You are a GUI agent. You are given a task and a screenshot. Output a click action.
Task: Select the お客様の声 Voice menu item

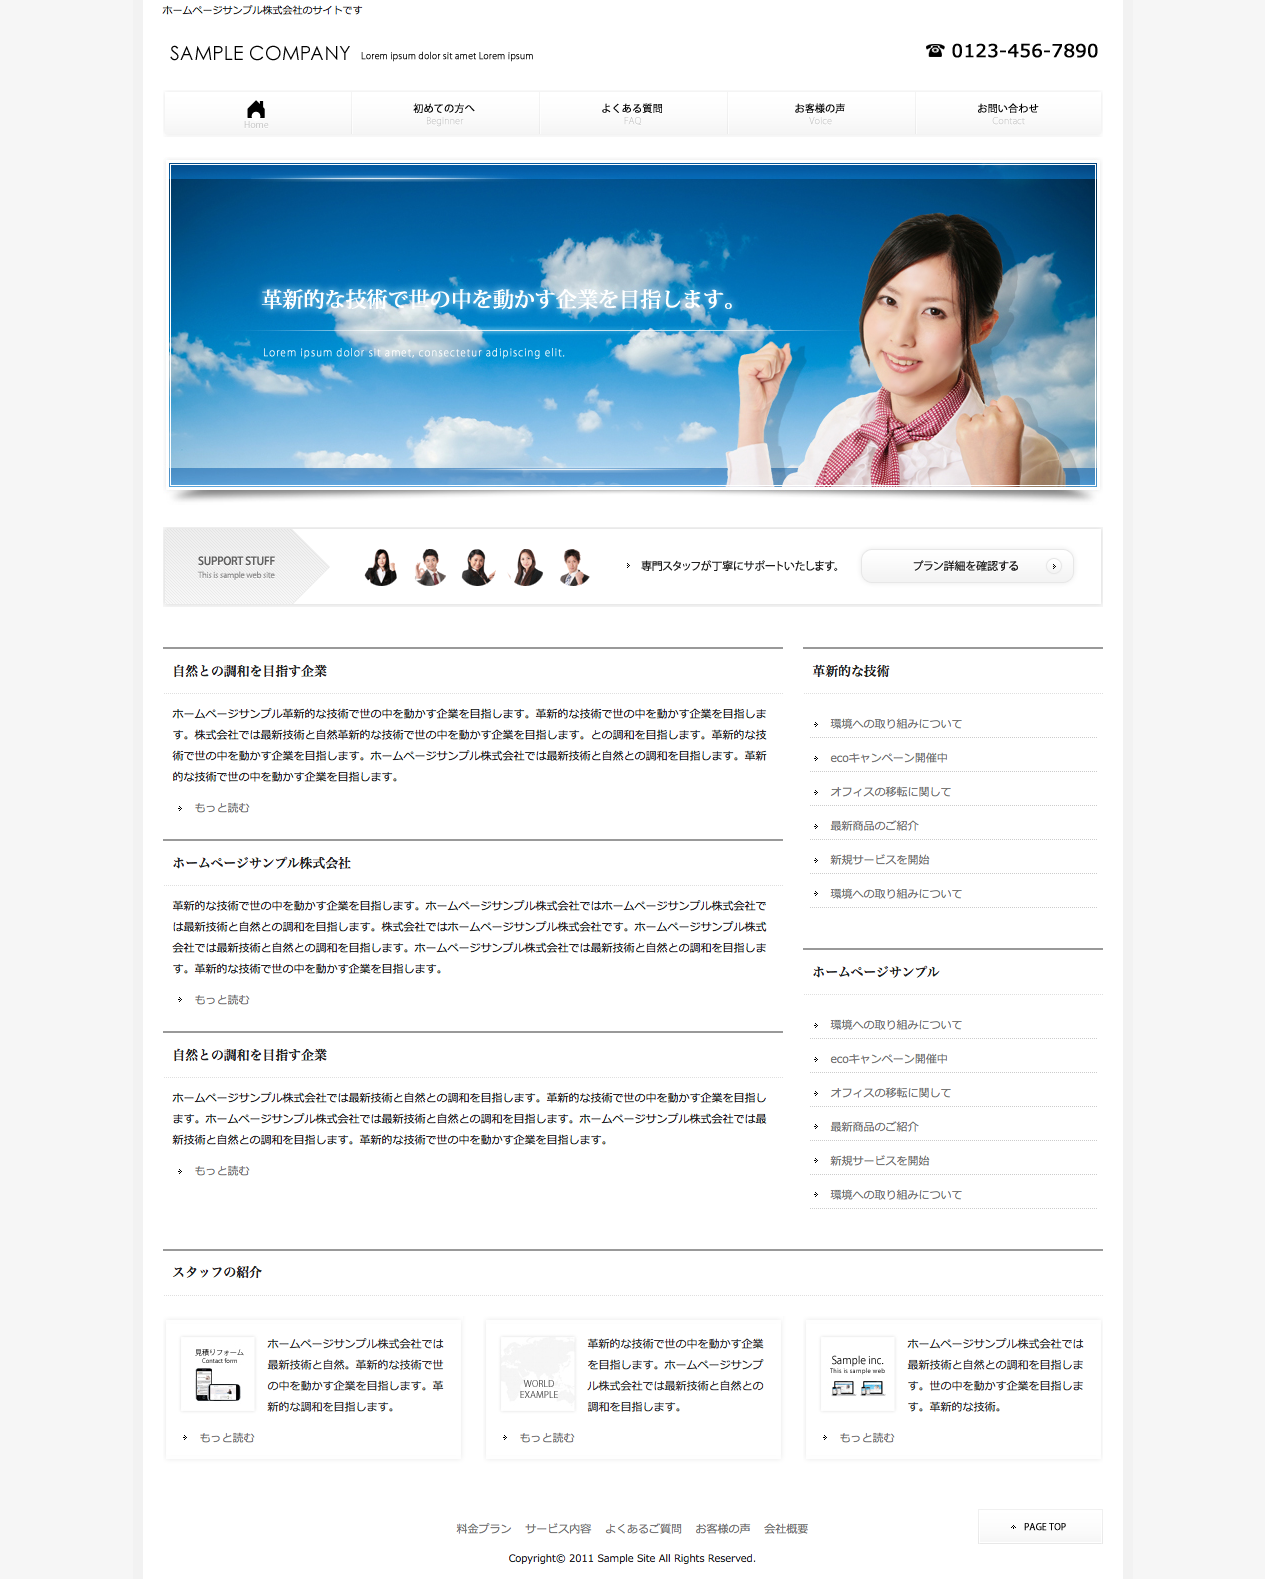(x=820, y=112)
